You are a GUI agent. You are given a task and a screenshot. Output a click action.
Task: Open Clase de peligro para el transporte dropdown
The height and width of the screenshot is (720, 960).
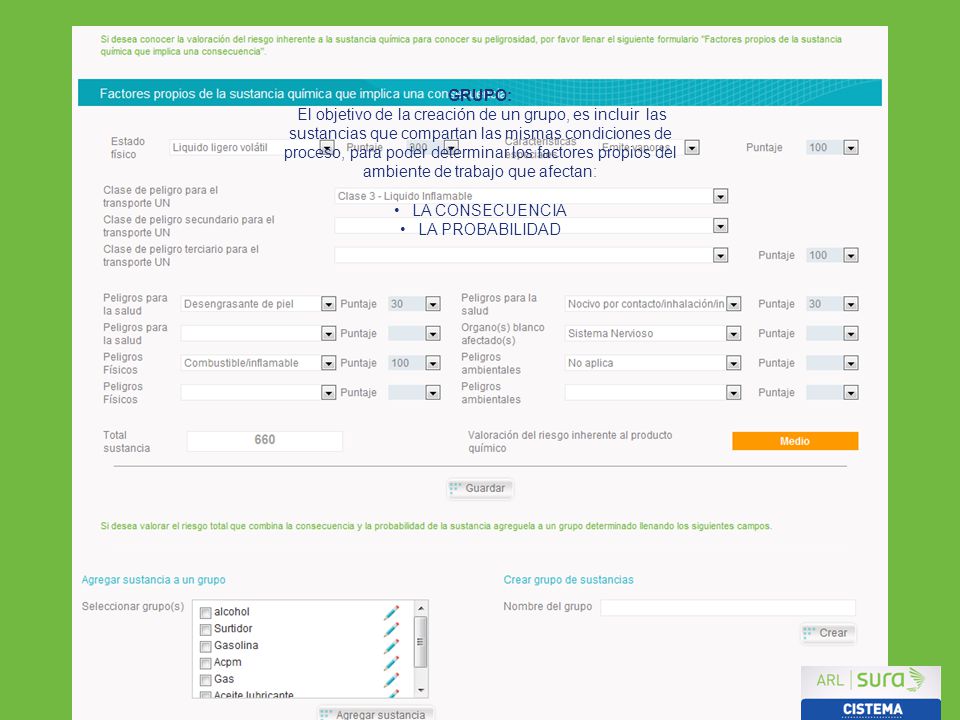click(x=720, y=196)
